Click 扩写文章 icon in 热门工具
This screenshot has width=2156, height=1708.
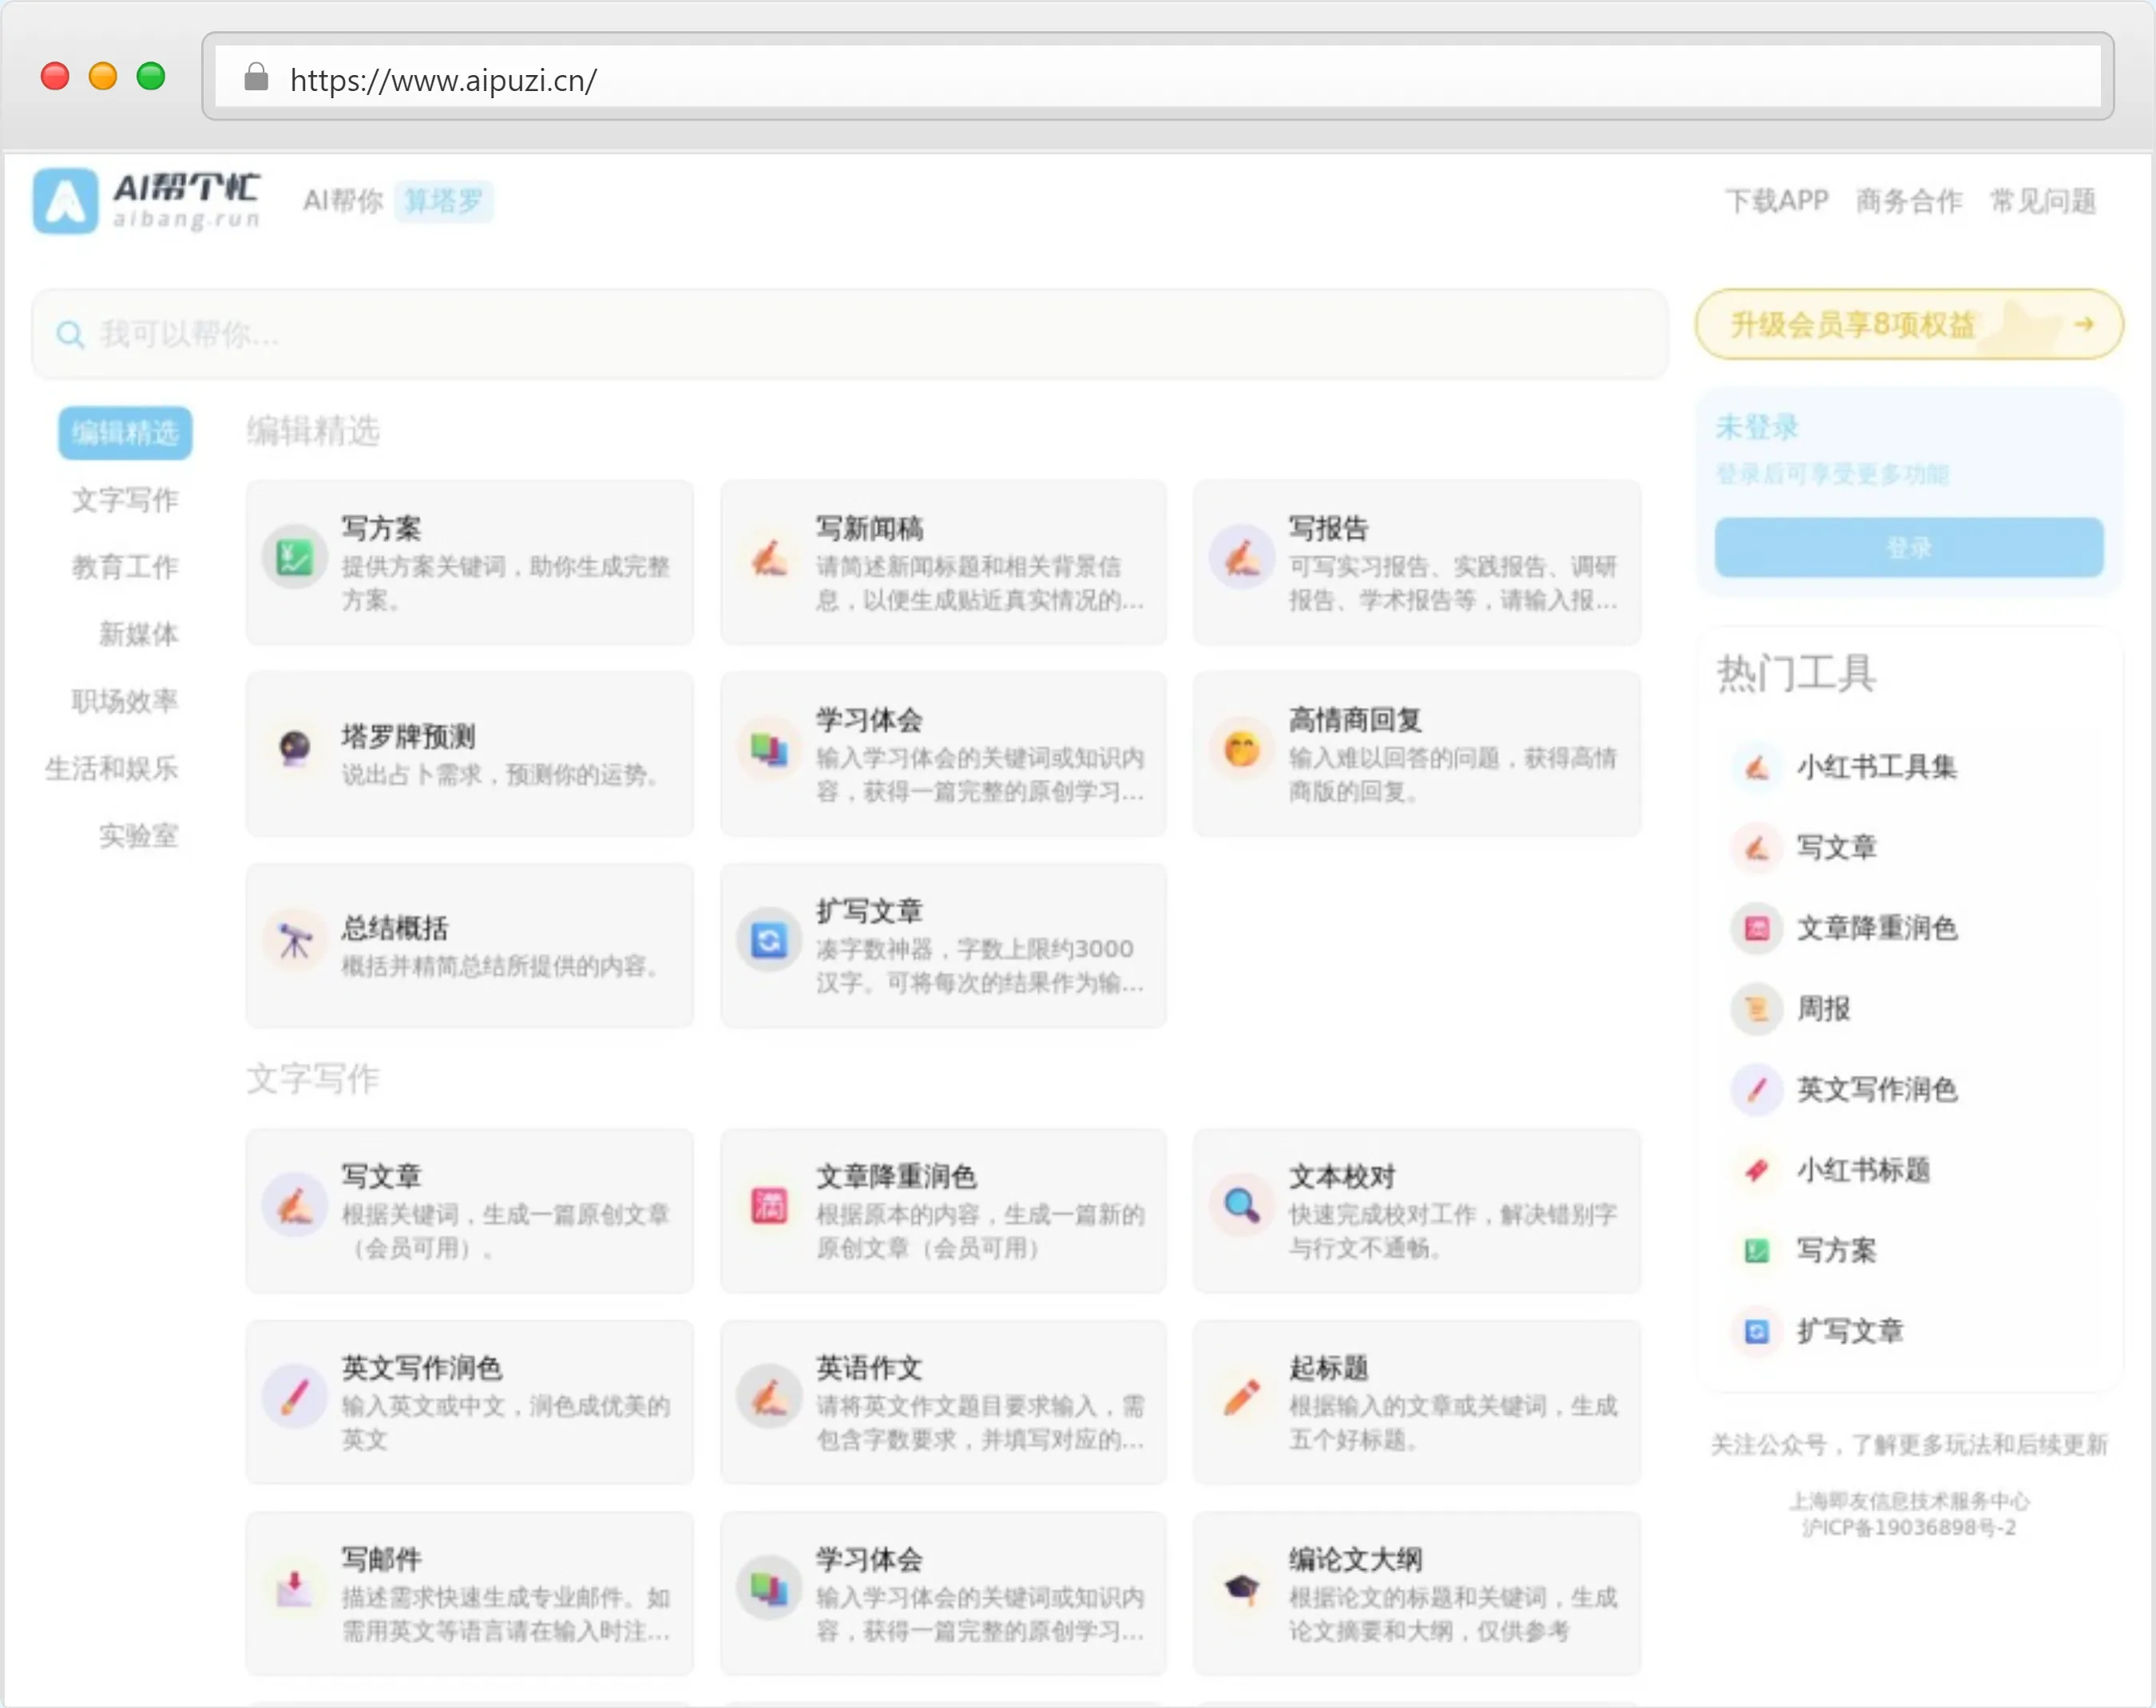click(x=1756, y=1332)
